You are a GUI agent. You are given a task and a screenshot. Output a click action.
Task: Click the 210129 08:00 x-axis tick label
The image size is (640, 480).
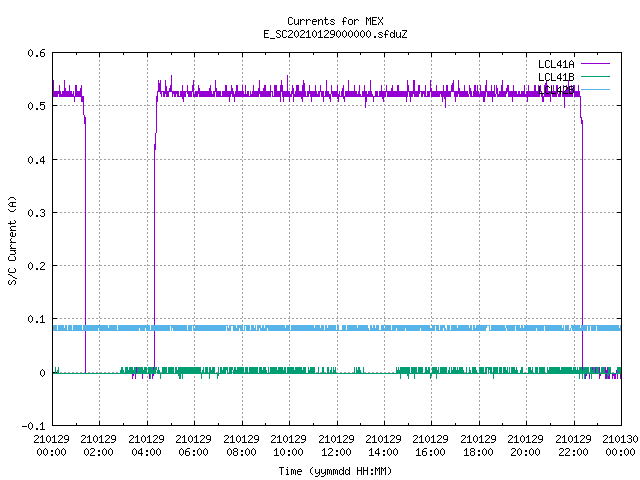click(241, 445)
